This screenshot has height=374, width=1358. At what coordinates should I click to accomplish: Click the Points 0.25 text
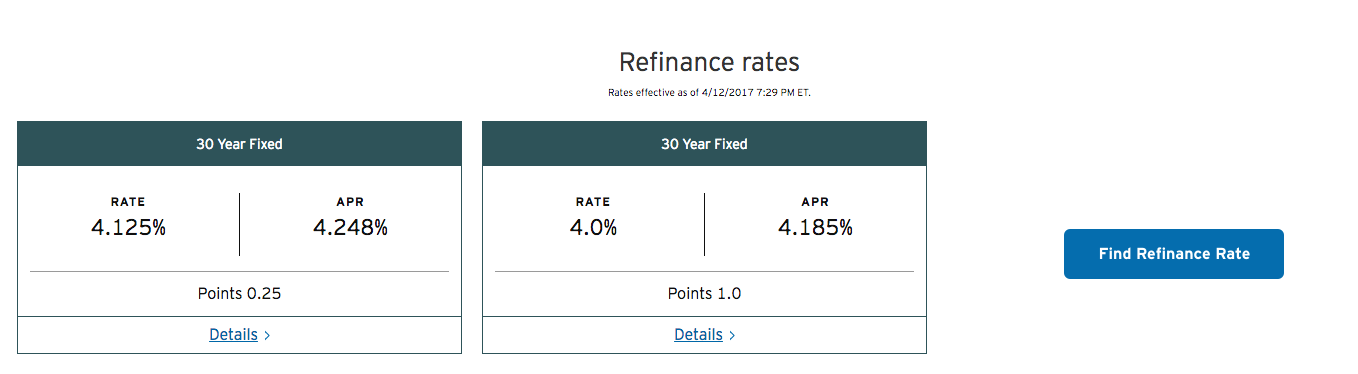tap(239, 294)
